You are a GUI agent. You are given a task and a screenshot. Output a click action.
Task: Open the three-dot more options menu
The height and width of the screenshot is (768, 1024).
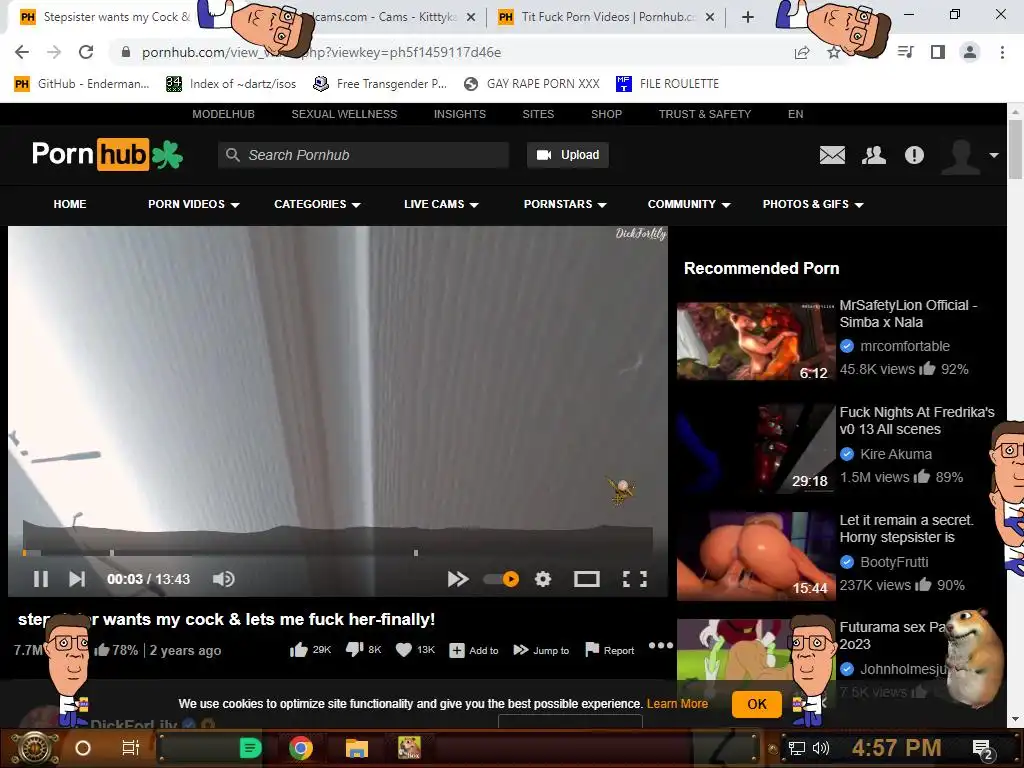pyautogui.click(x=660, y=645)
